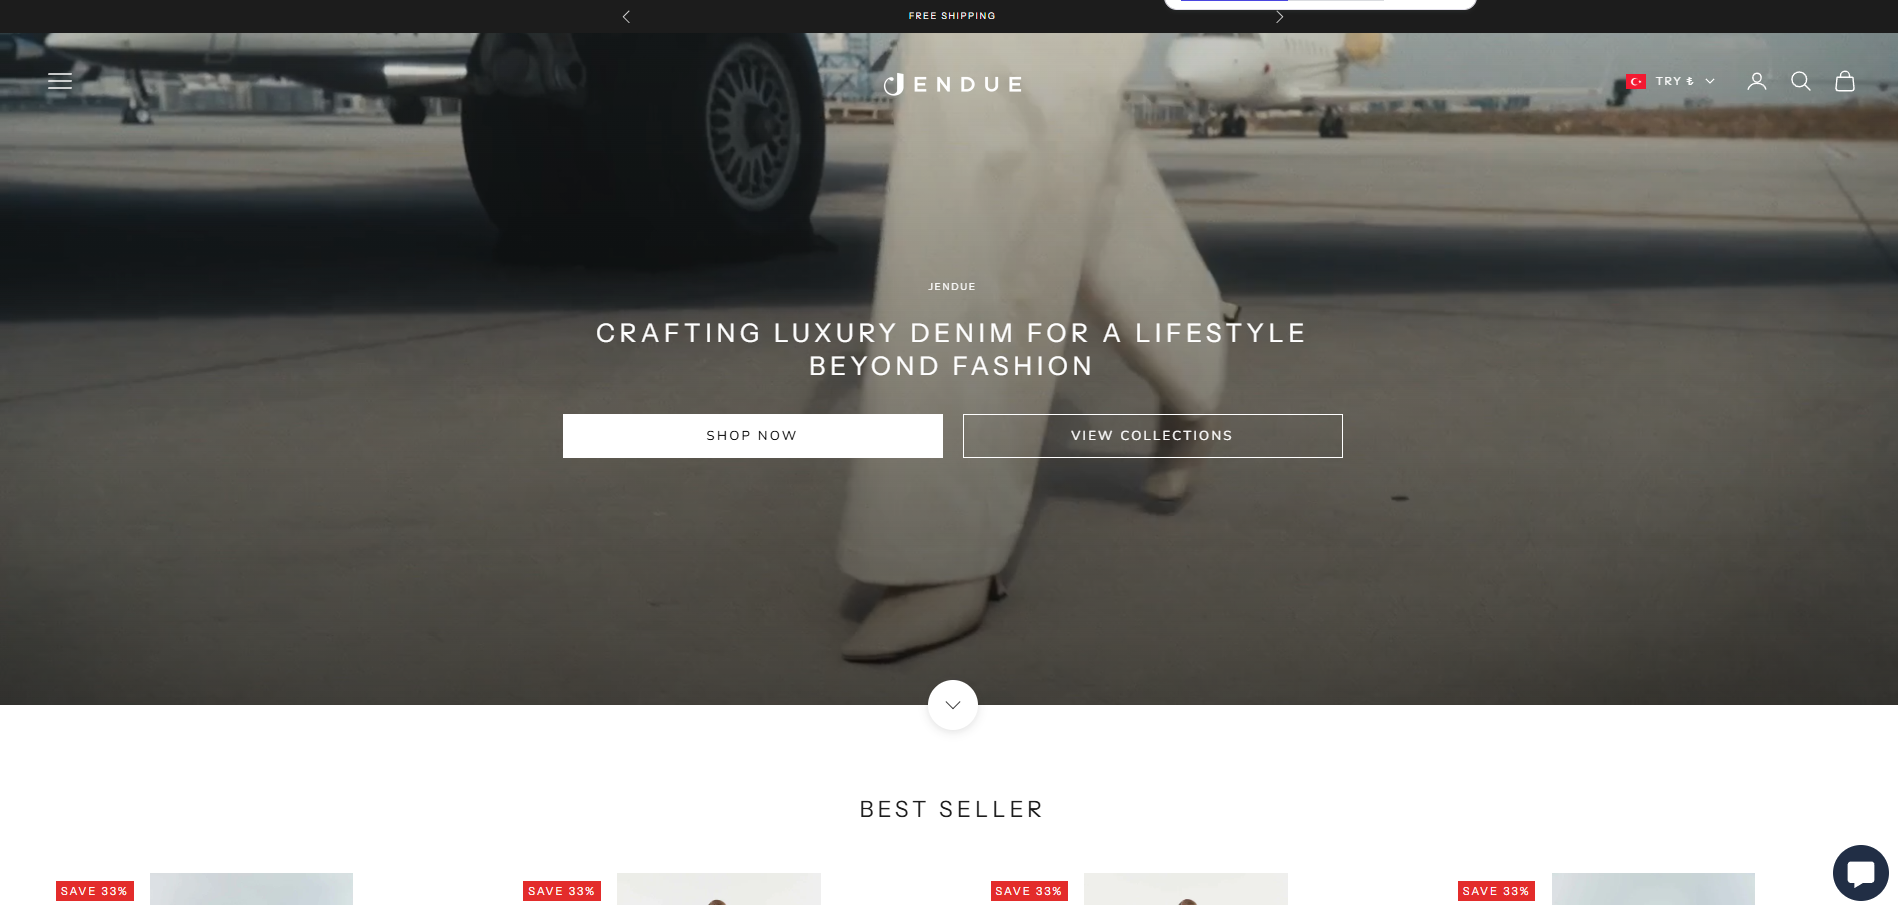Screen dimensions: 1898x905
Task: Go to previous announcement bar message
Action: pos(626,16)
